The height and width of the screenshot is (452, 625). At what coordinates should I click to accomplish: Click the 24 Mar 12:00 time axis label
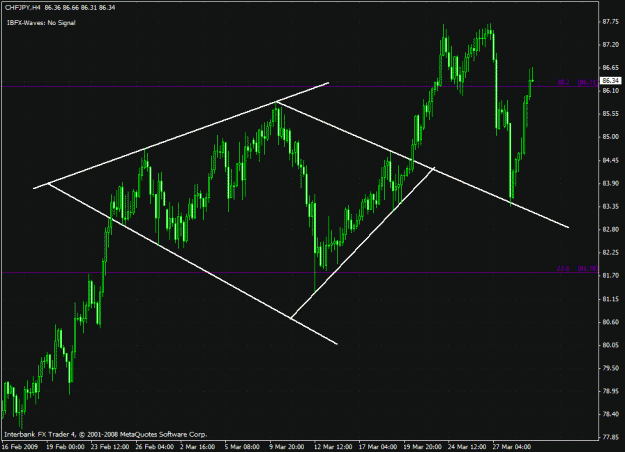point(467,446)
